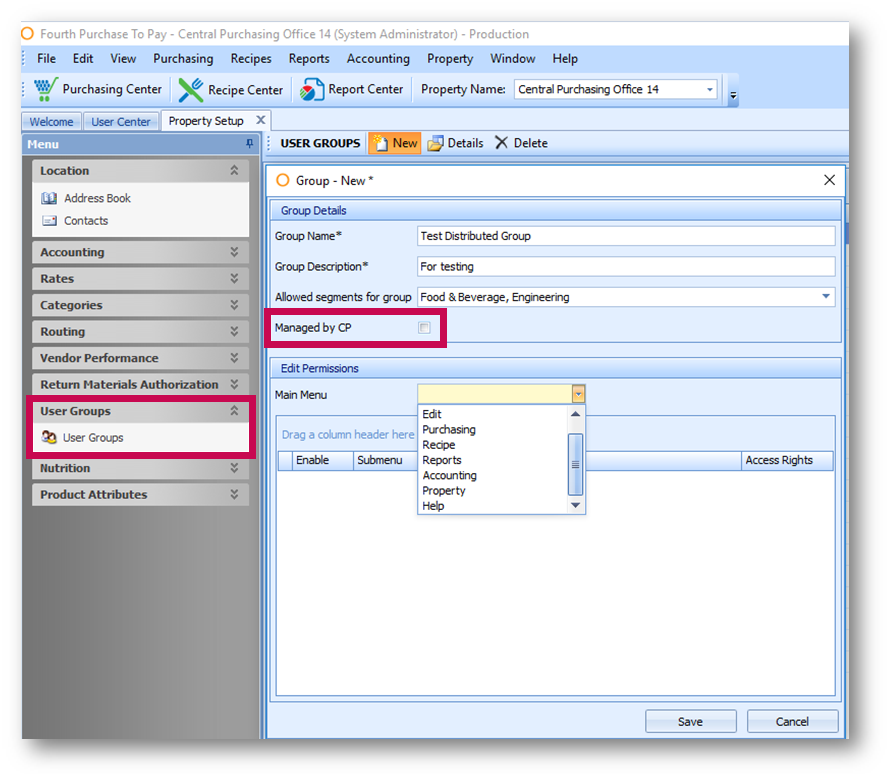The width and height of the screenshot is (891, 774).
Task: Click the Delete user group icon
Action: point(502,143)
